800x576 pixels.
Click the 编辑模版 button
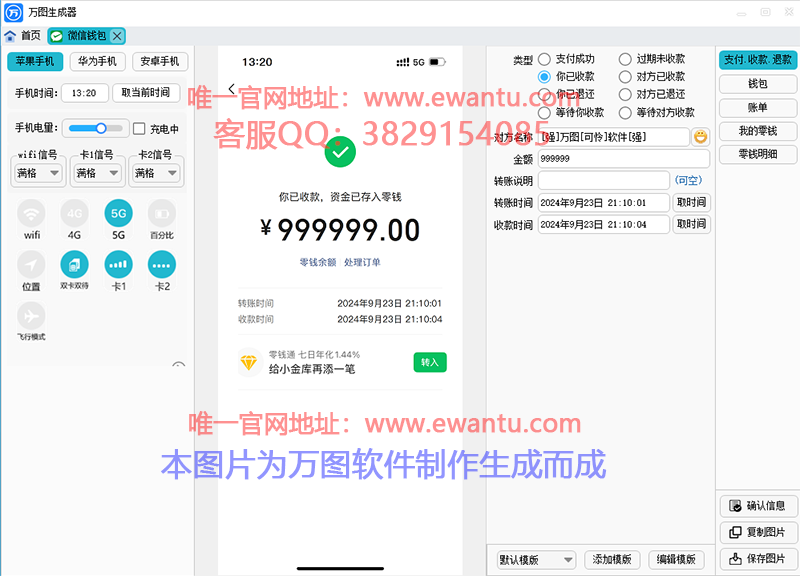pos(676,560)
